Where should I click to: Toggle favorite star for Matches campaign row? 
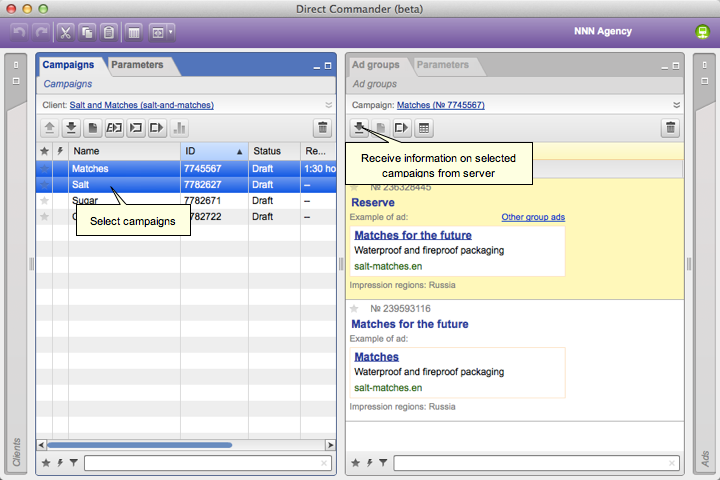click(44, 169)
